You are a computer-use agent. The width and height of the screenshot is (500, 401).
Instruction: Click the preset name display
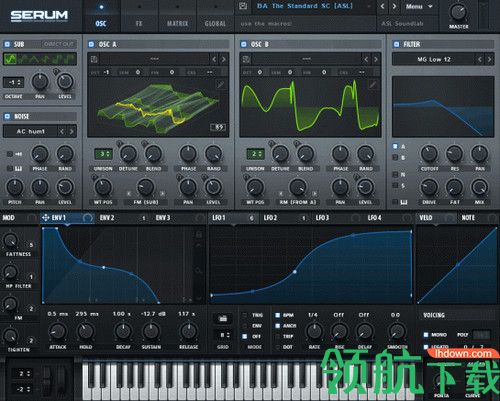pyautogui.click(x=305, y=6)
